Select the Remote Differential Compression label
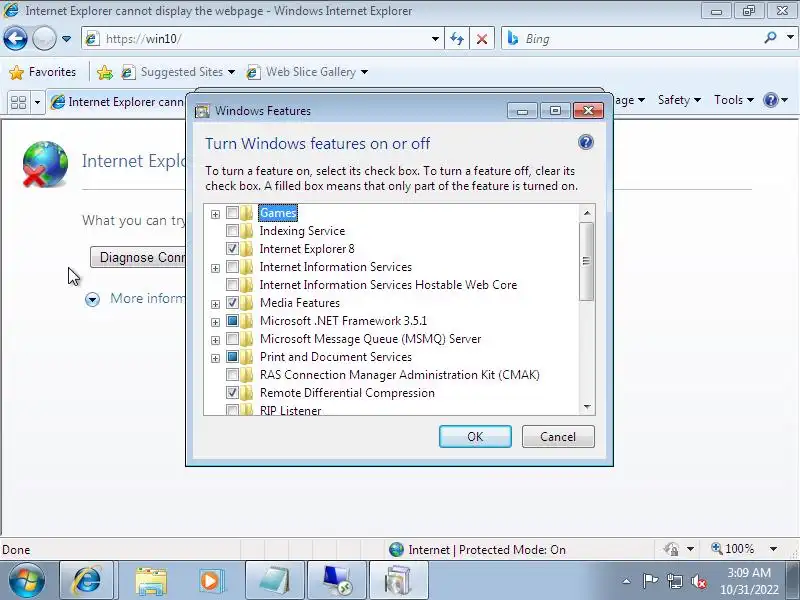 click(347, 393)
